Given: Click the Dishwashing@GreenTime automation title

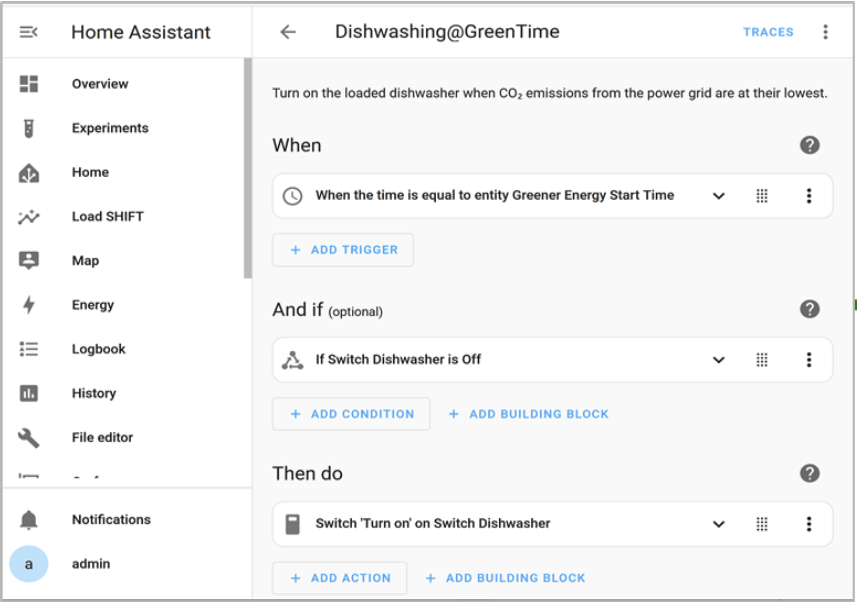Looking at the screenshot, I should (447, 32).
